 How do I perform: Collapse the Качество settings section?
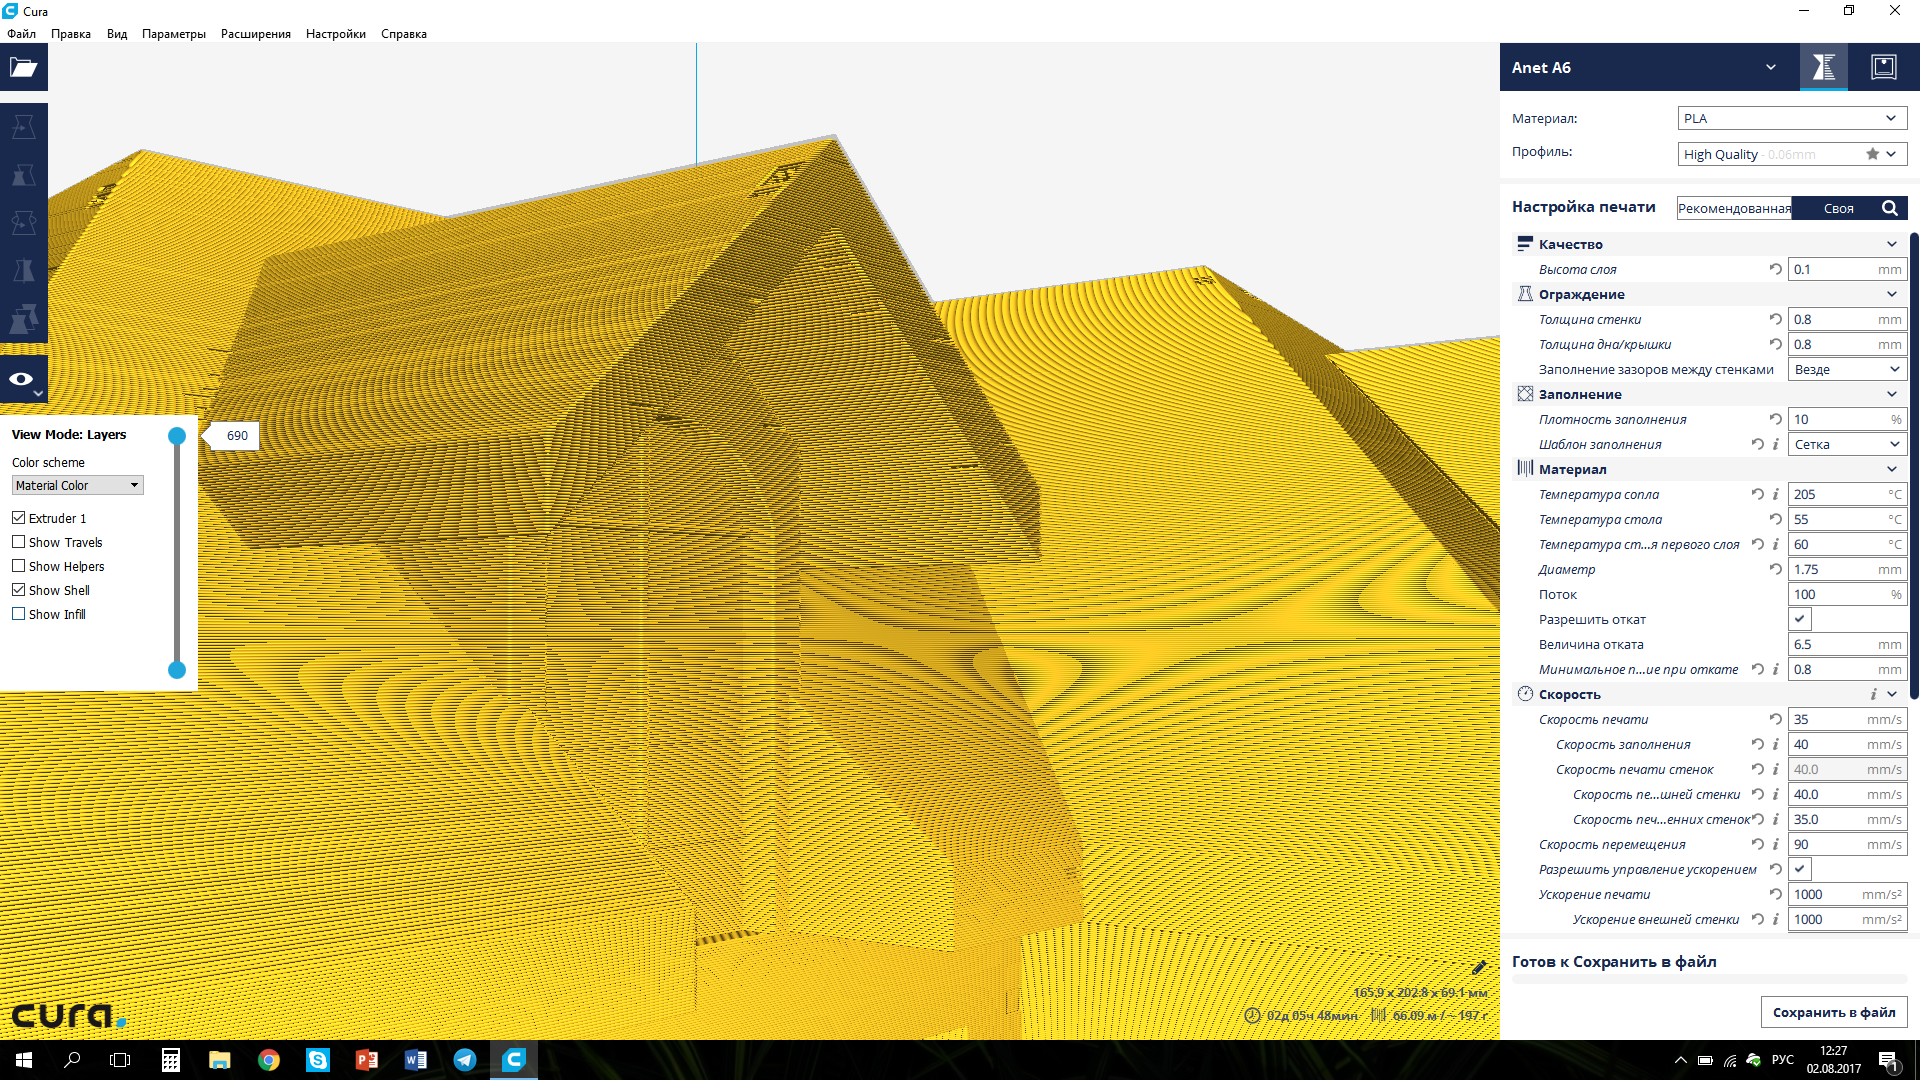click(1891, 244)
